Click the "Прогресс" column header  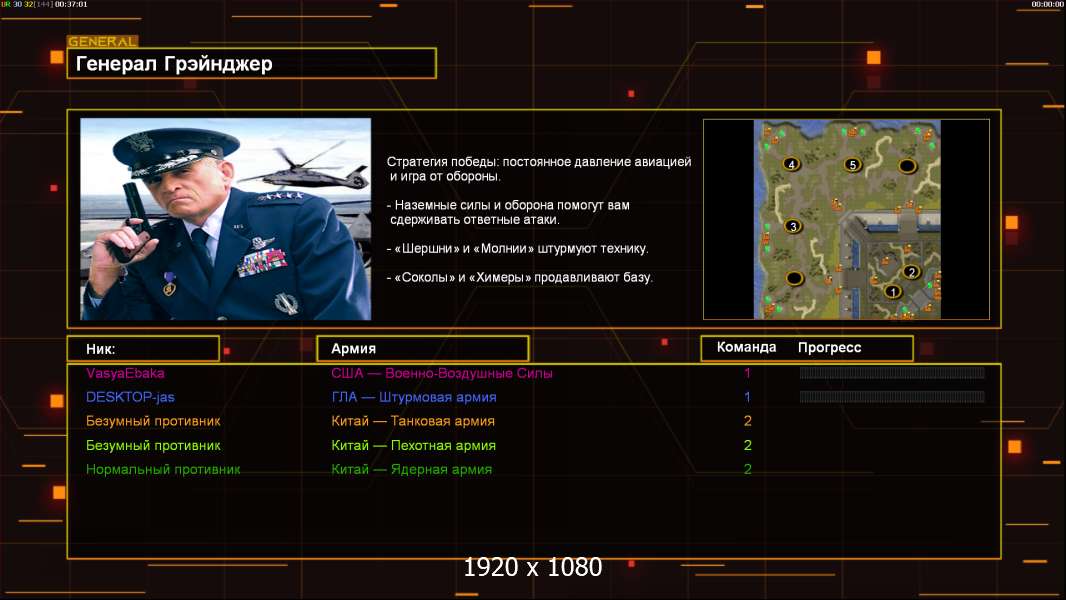tap(829, 348)
